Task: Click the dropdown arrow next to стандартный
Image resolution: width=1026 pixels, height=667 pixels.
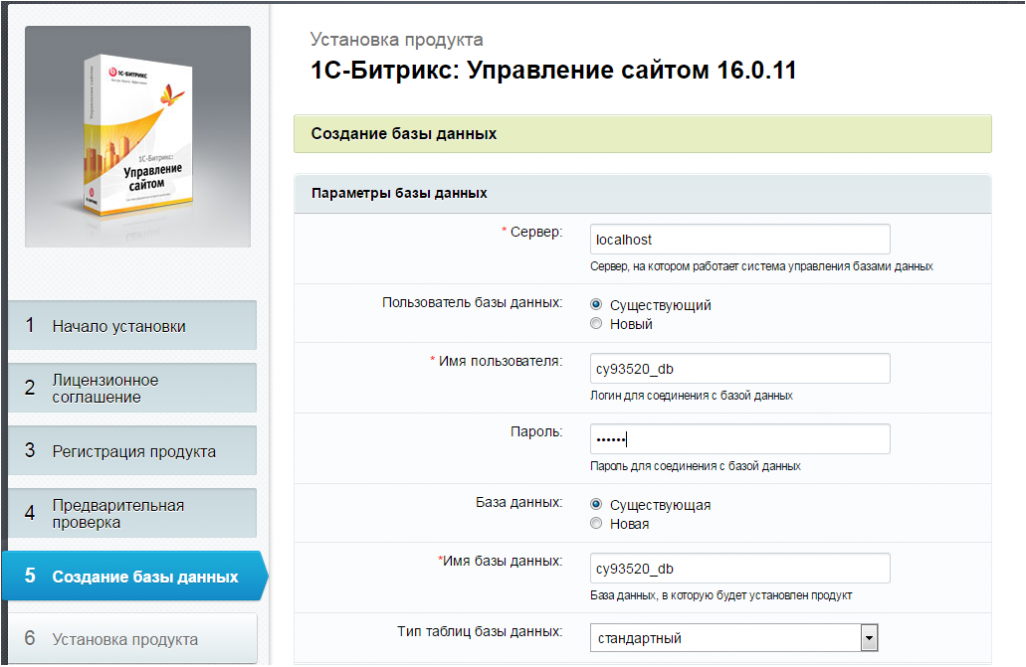Action: click(x=869, y=638)
